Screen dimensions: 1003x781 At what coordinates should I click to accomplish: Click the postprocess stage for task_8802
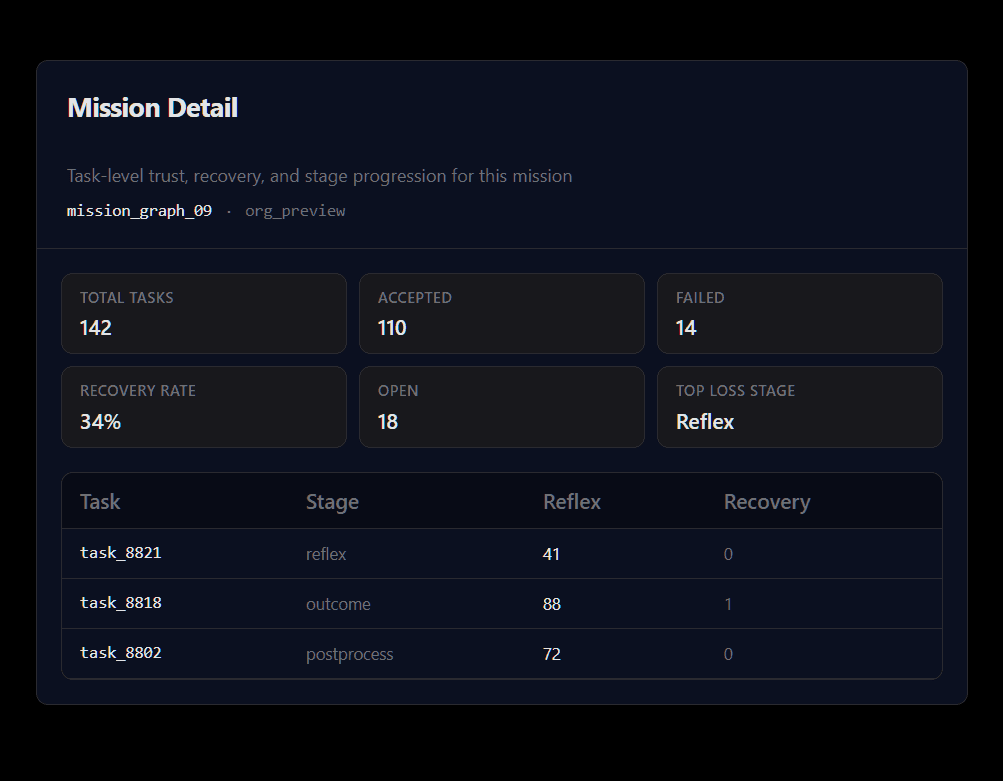pos(349,653)
